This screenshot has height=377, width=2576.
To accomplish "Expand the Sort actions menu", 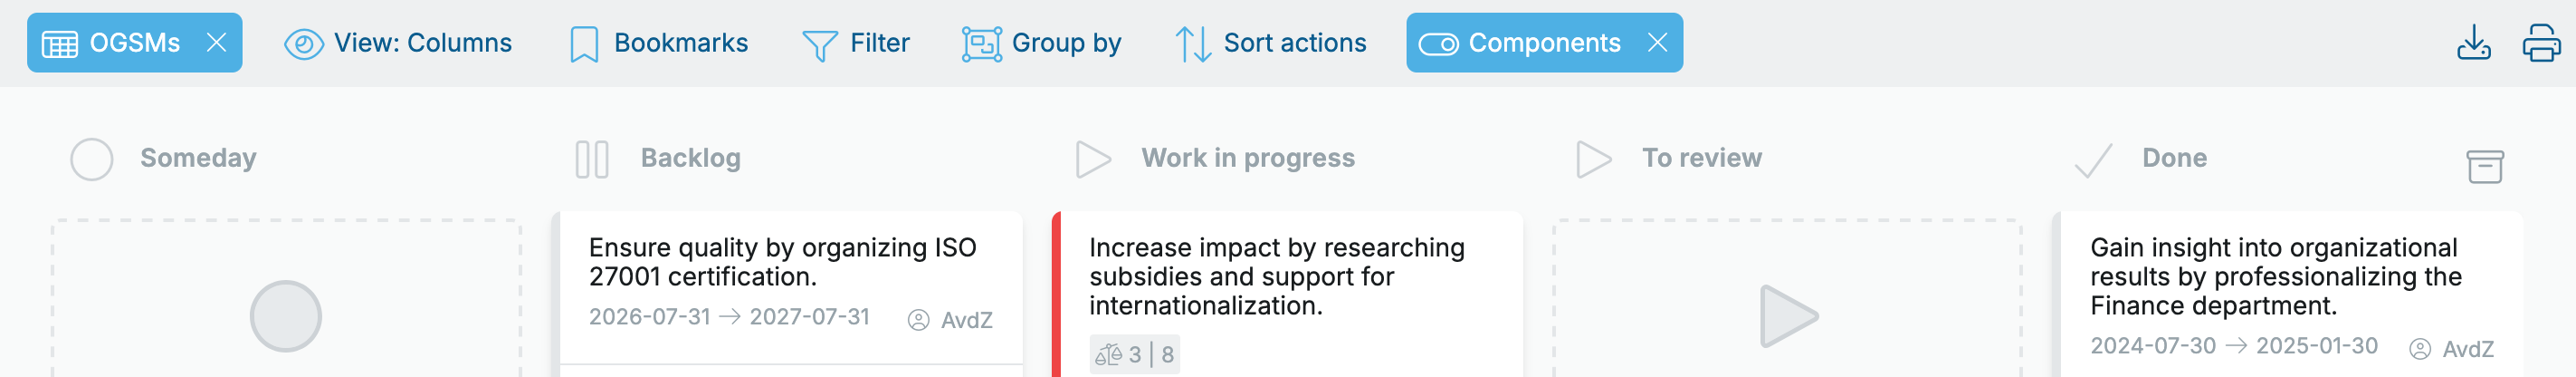I will click(x=1271, y=43).
